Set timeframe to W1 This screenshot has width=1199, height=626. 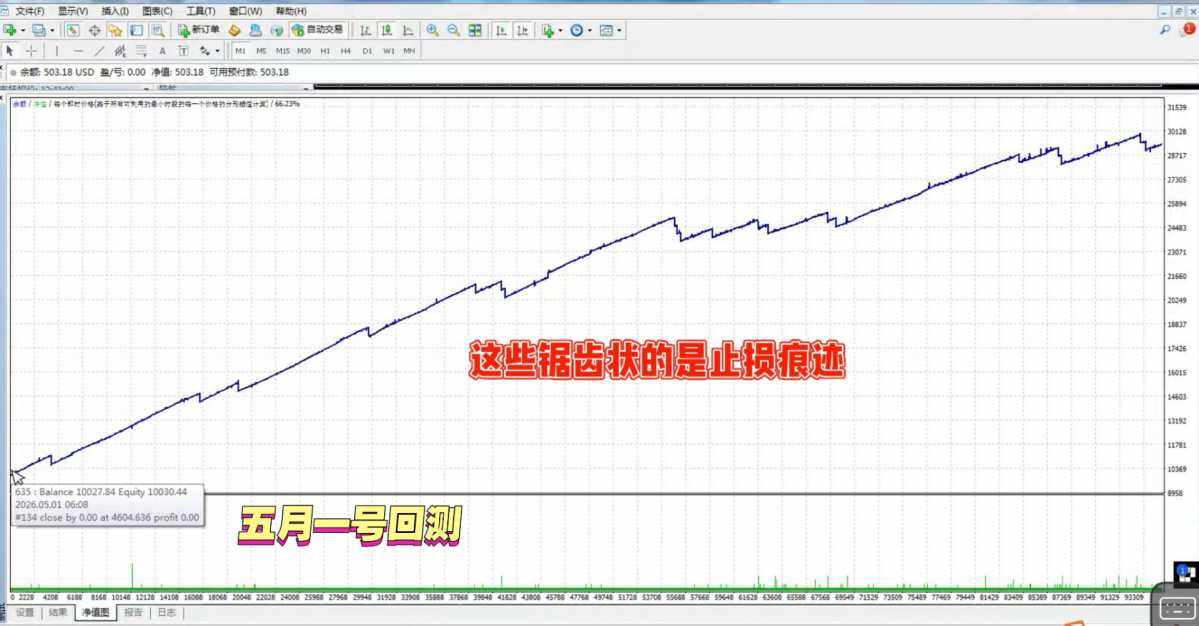point(388,51)
